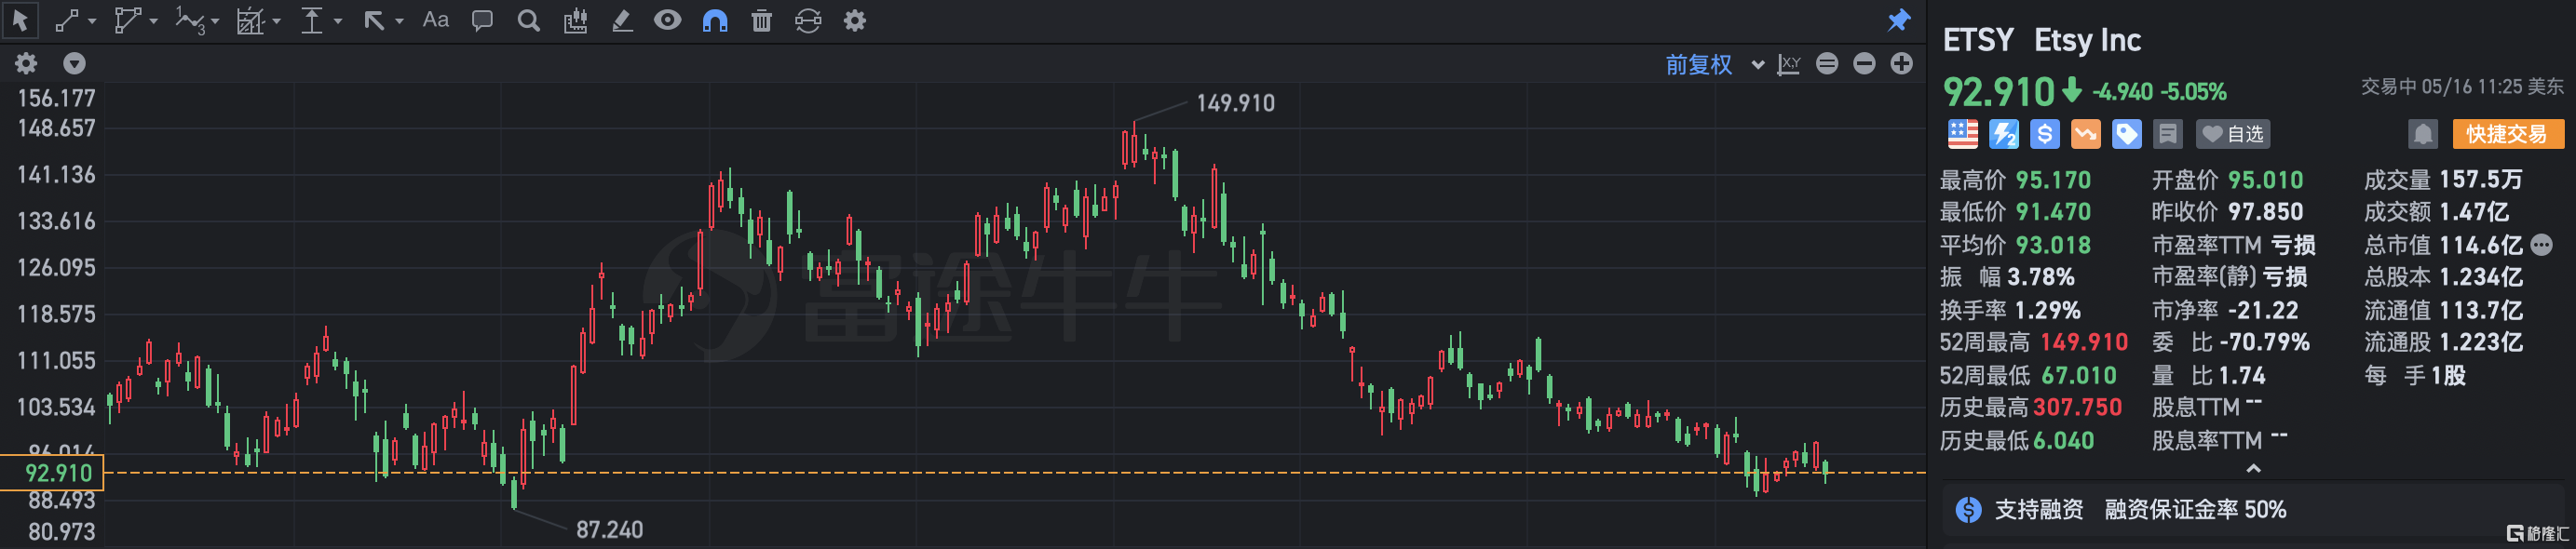Open the wave line tool dropdown arrow
2576x549 pixels.
click(215, 21)
